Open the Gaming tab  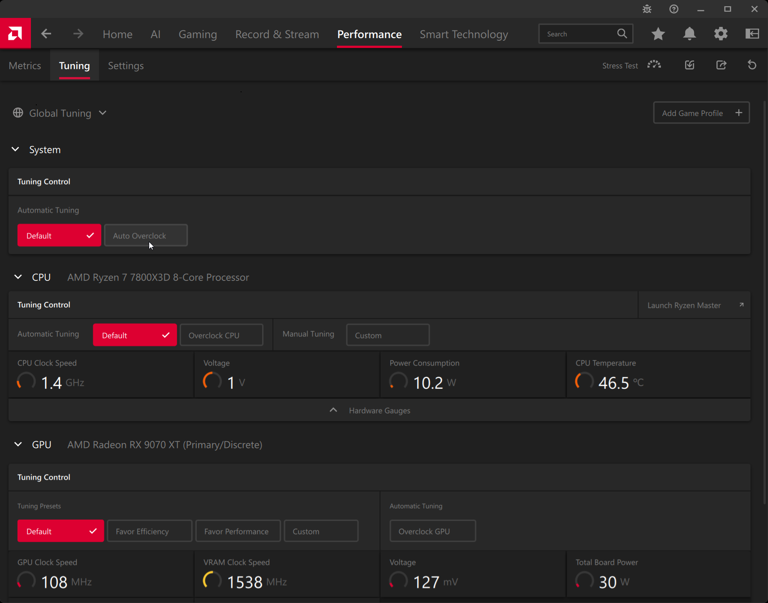[x=198, y=34]
